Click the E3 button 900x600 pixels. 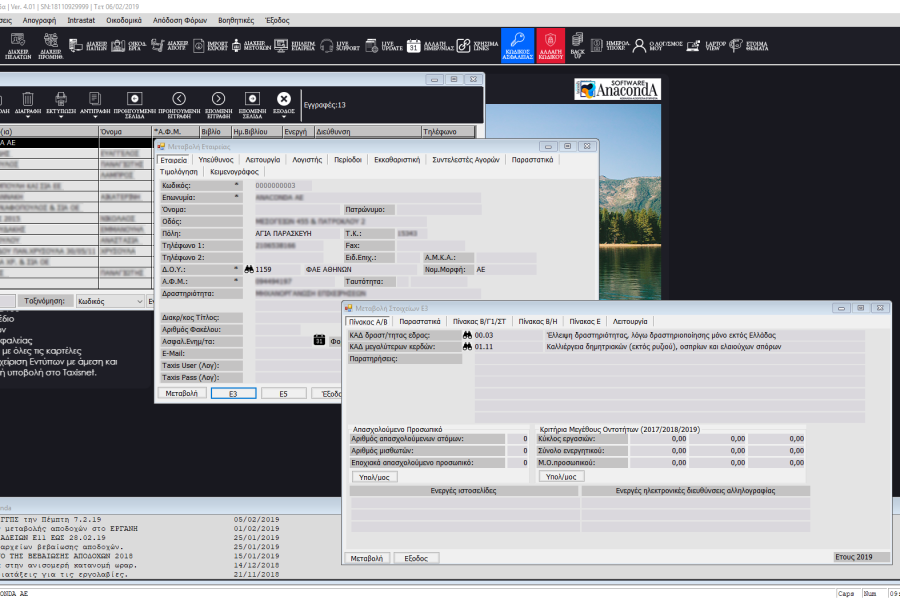click(x=233, y=394)
